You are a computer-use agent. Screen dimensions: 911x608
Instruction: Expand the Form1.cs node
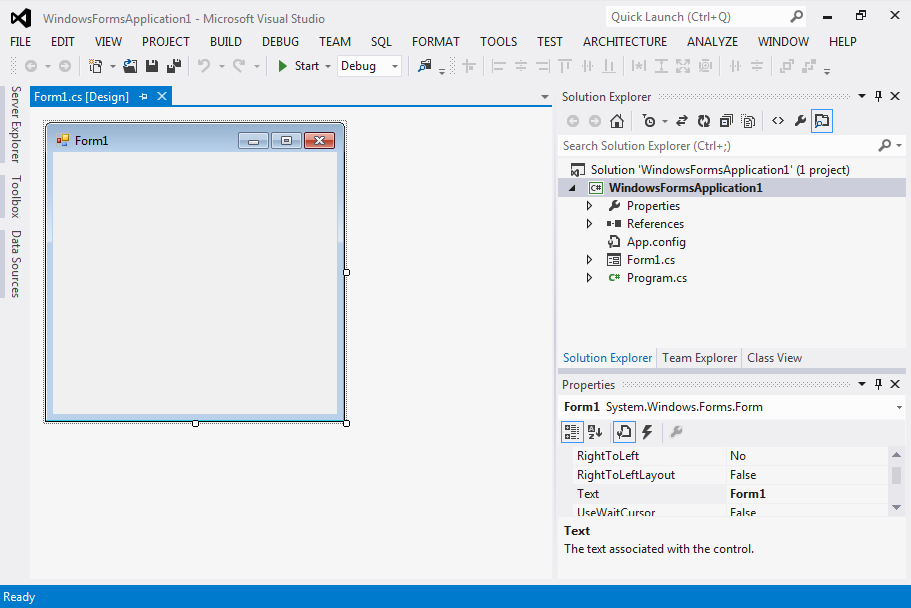tap(589, 260)
